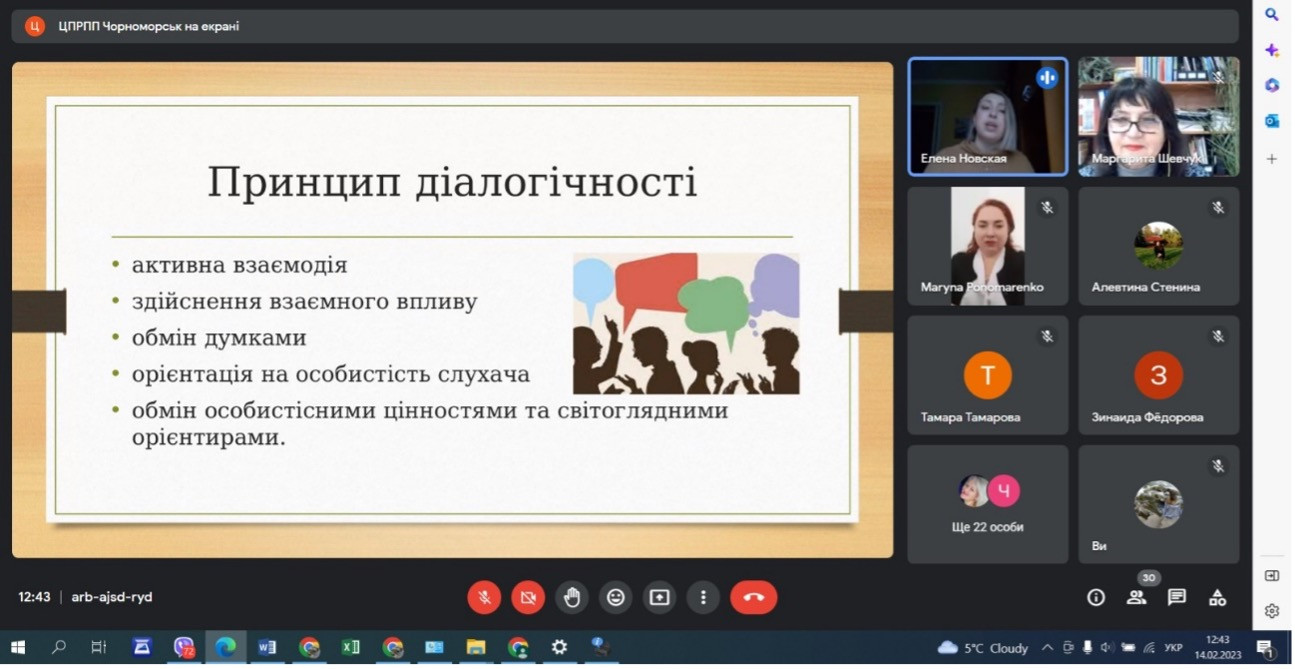Click muted mic icon on Maryna Ponomarenko tile
Viewport: 1295px width, 669px height.
point(1047,208)
